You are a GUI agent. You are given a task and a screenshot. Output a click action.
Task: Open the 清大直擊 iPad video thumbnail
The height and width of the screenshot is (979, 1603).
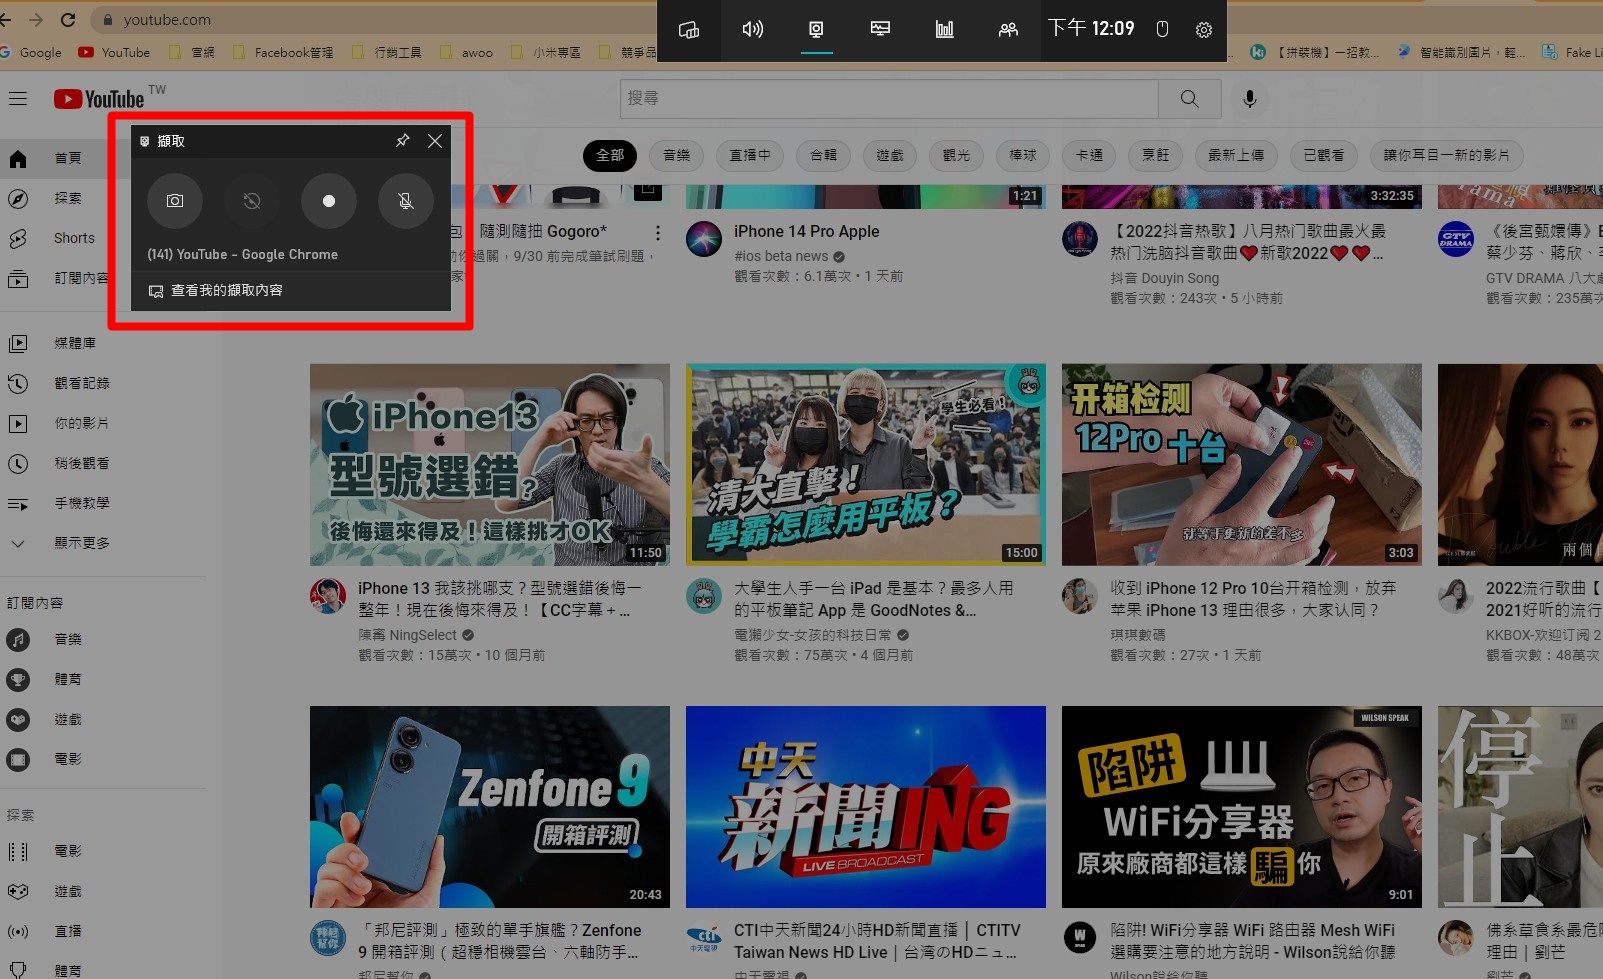click(866, 464)
